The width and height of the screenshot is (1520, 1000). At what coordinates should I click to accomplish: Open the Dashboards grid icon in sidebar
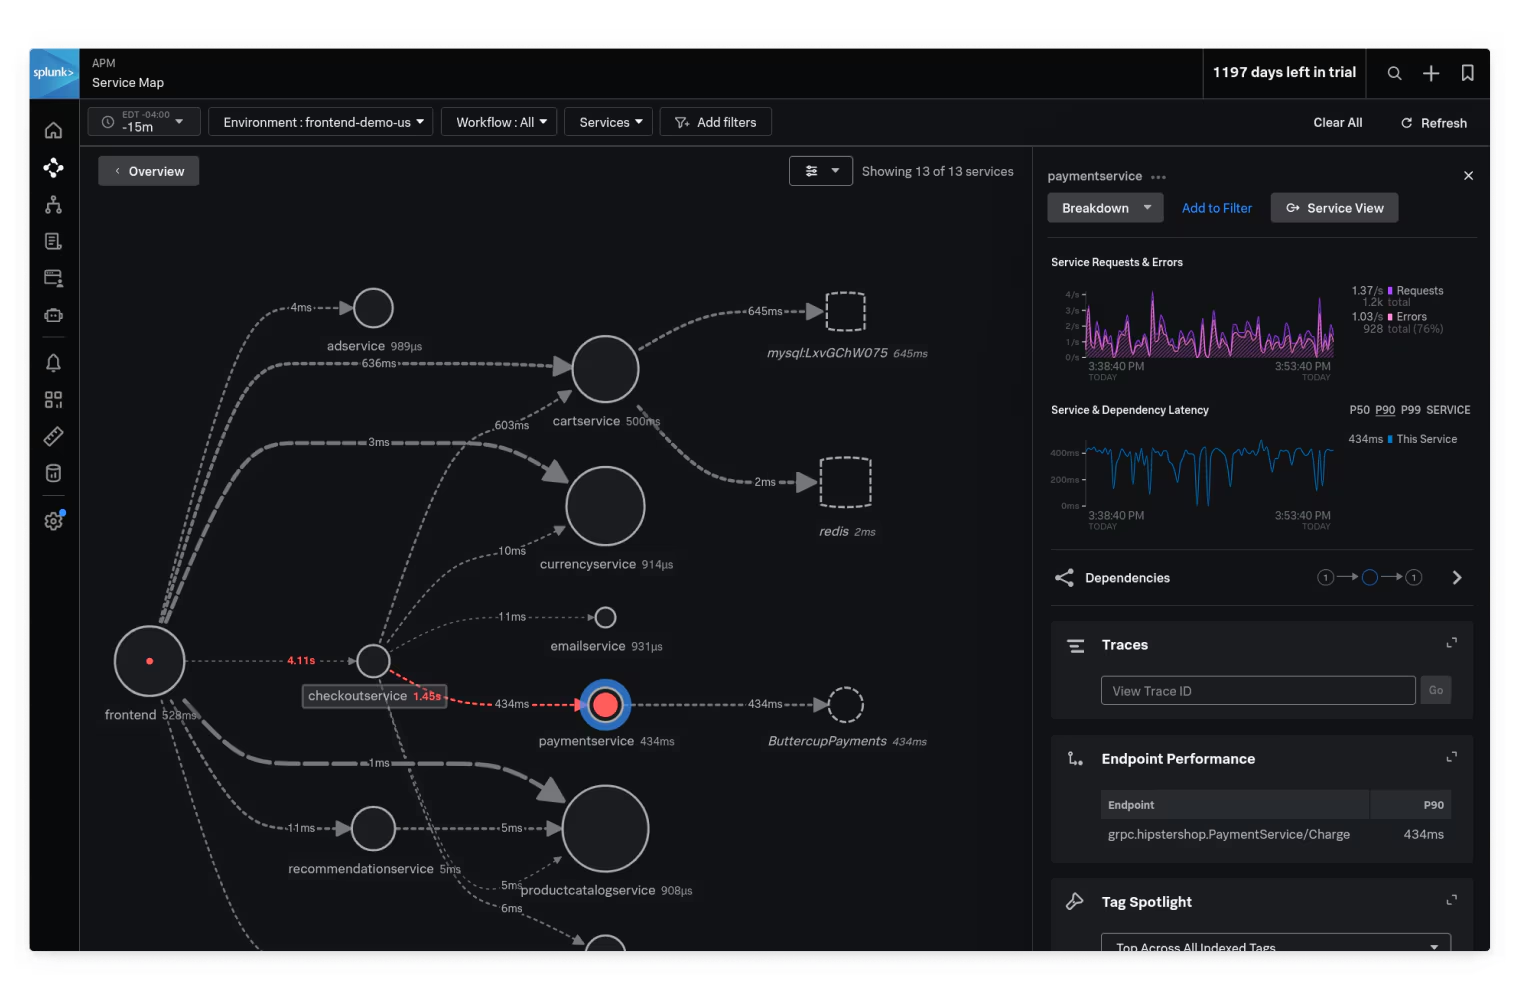53,399
